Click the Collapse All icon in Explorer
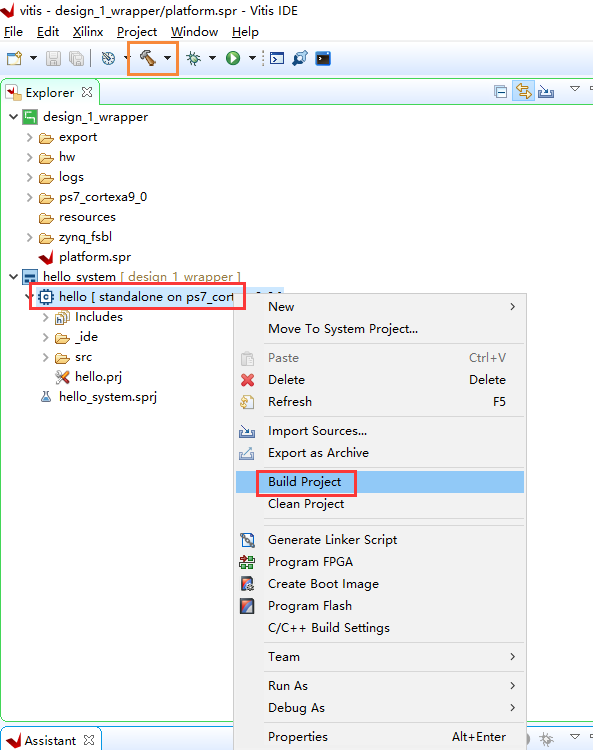 501,91
